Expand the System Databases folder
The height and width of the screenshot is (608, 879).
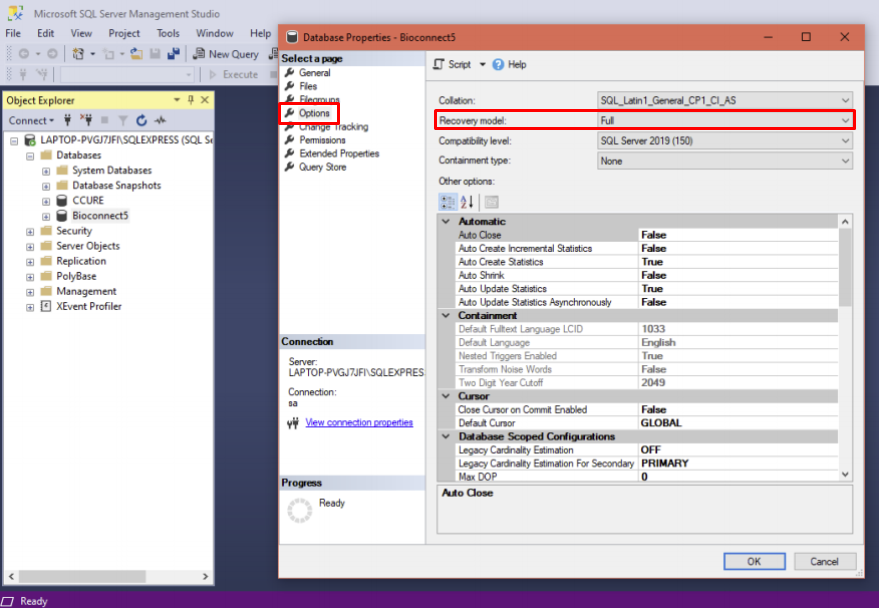46,171
